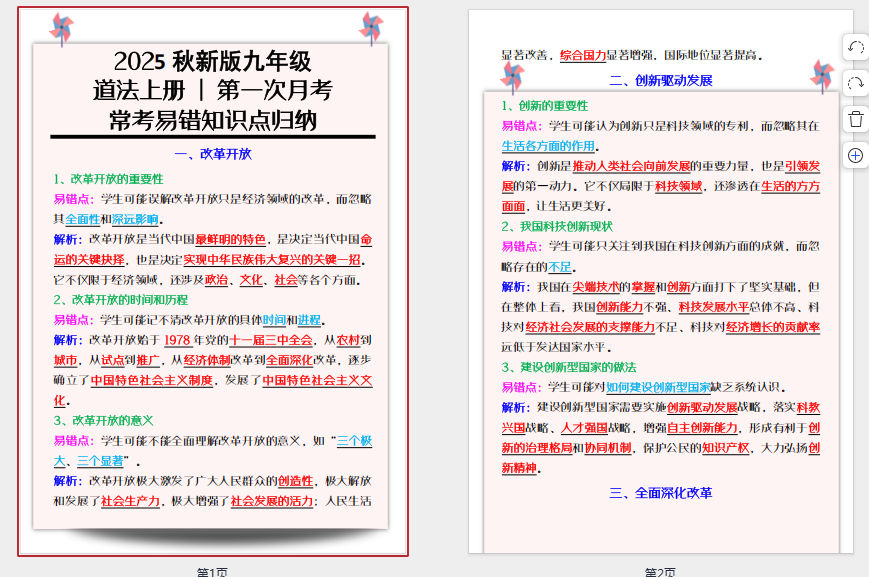Click the 一、改革开放 section heading
869x577 pixels.
coord(212,154)
